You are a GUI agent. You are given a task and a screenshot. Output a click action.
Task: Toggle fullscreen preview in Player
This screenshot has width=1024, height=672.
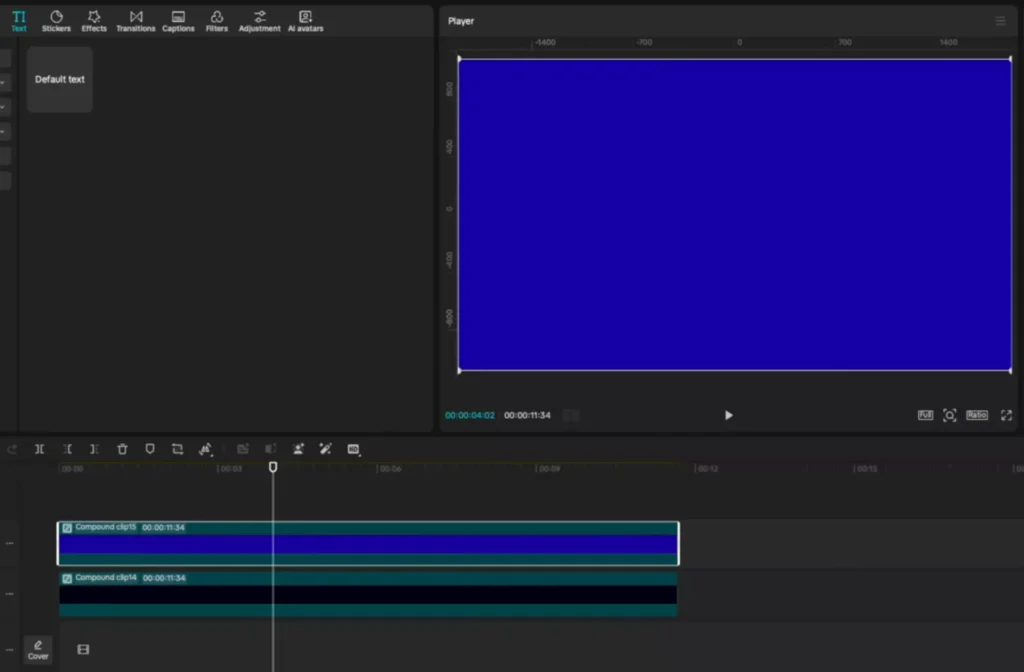click(x=1006, y=415)
